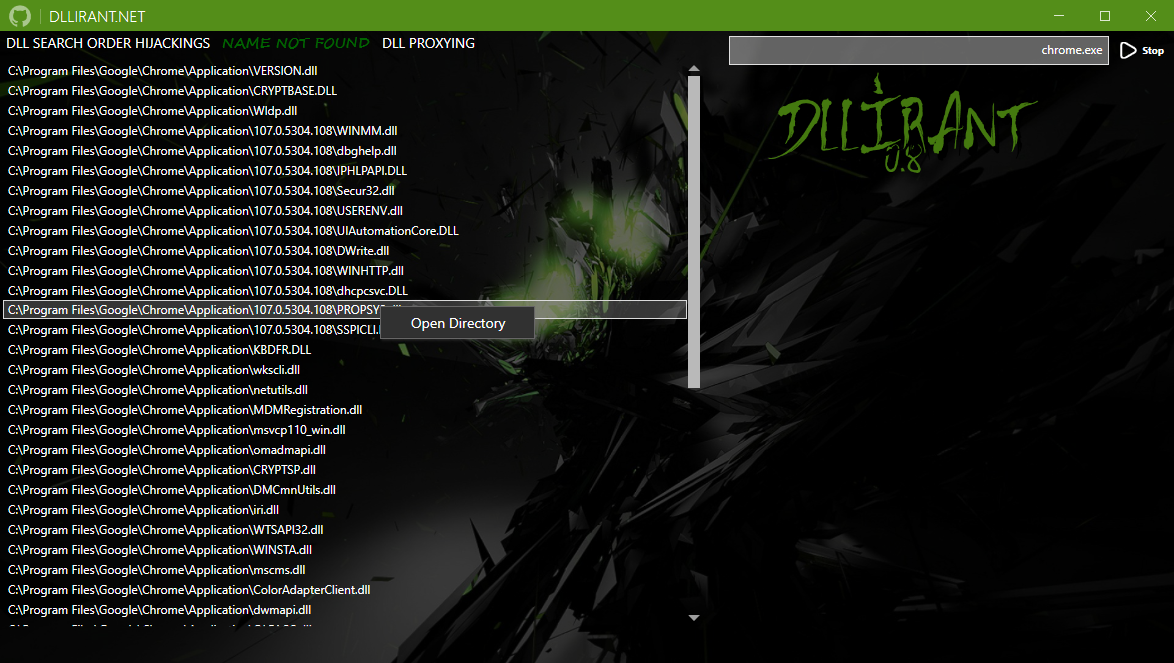Image resolution: width=1174 pixels, height=663 pixels.
Task: Select the omadmapi.dll path row
Action: point(345,450)
